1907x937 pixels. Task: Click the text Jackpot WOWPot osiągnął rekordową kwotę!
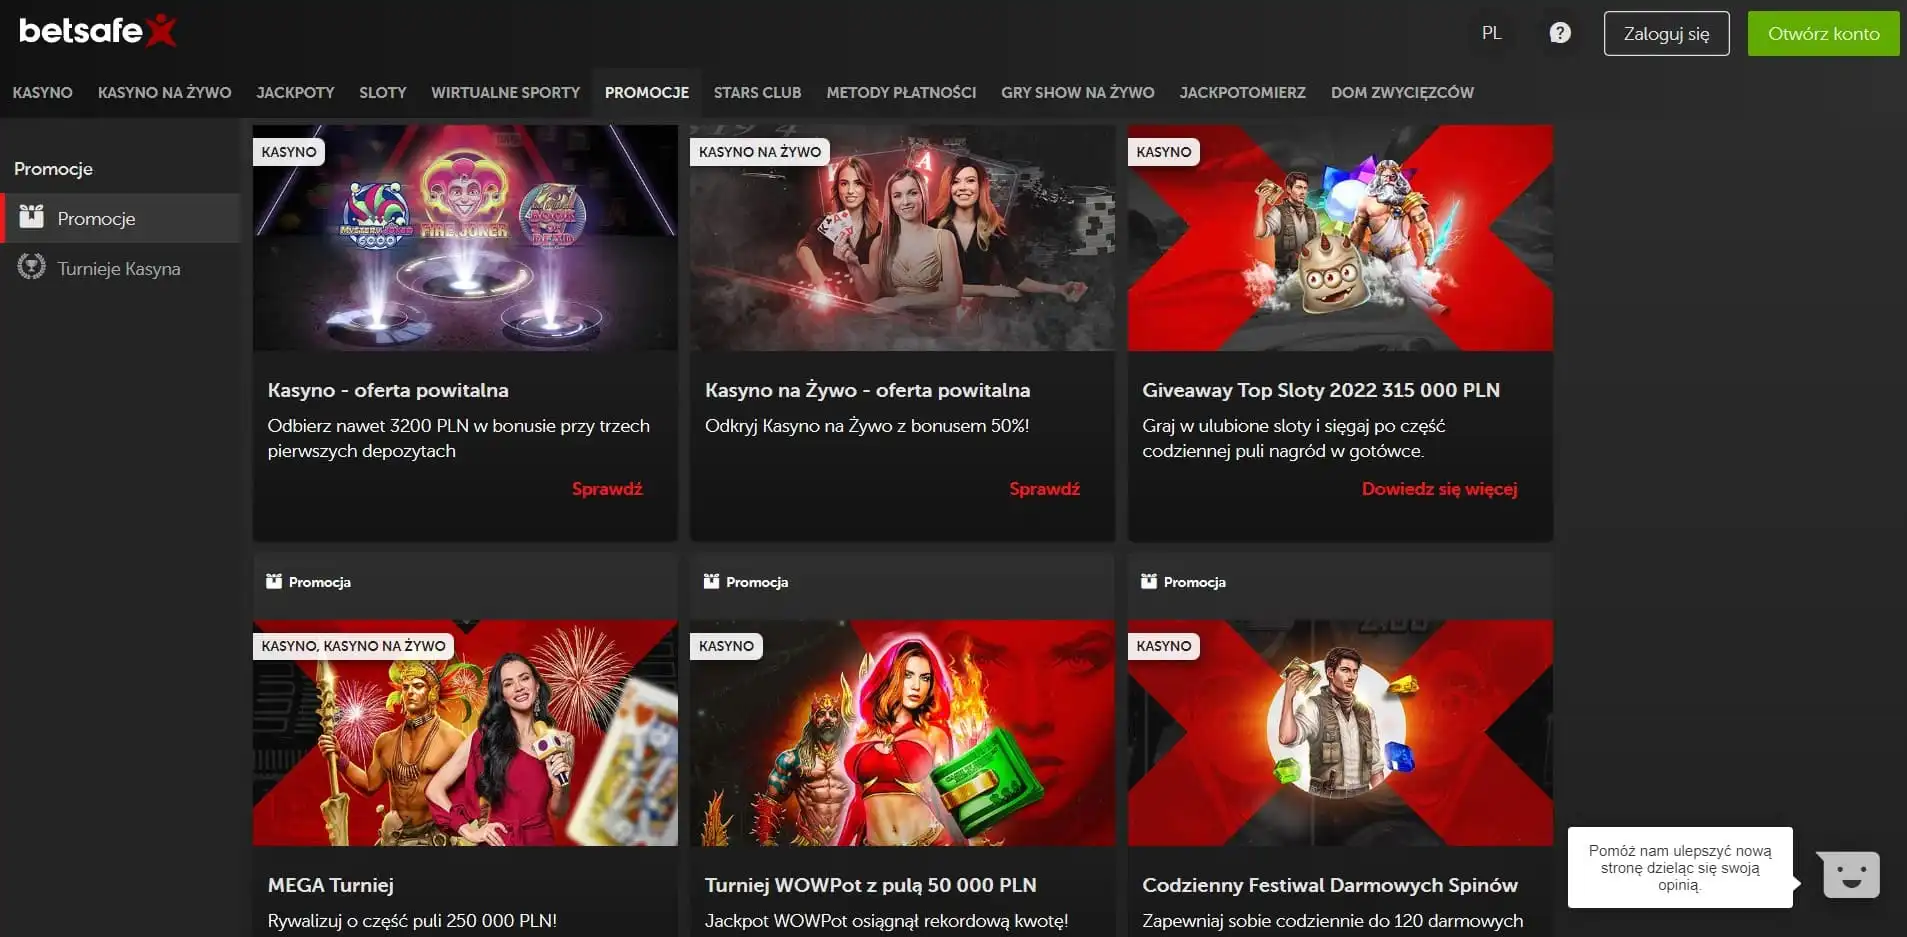point(886,921)
